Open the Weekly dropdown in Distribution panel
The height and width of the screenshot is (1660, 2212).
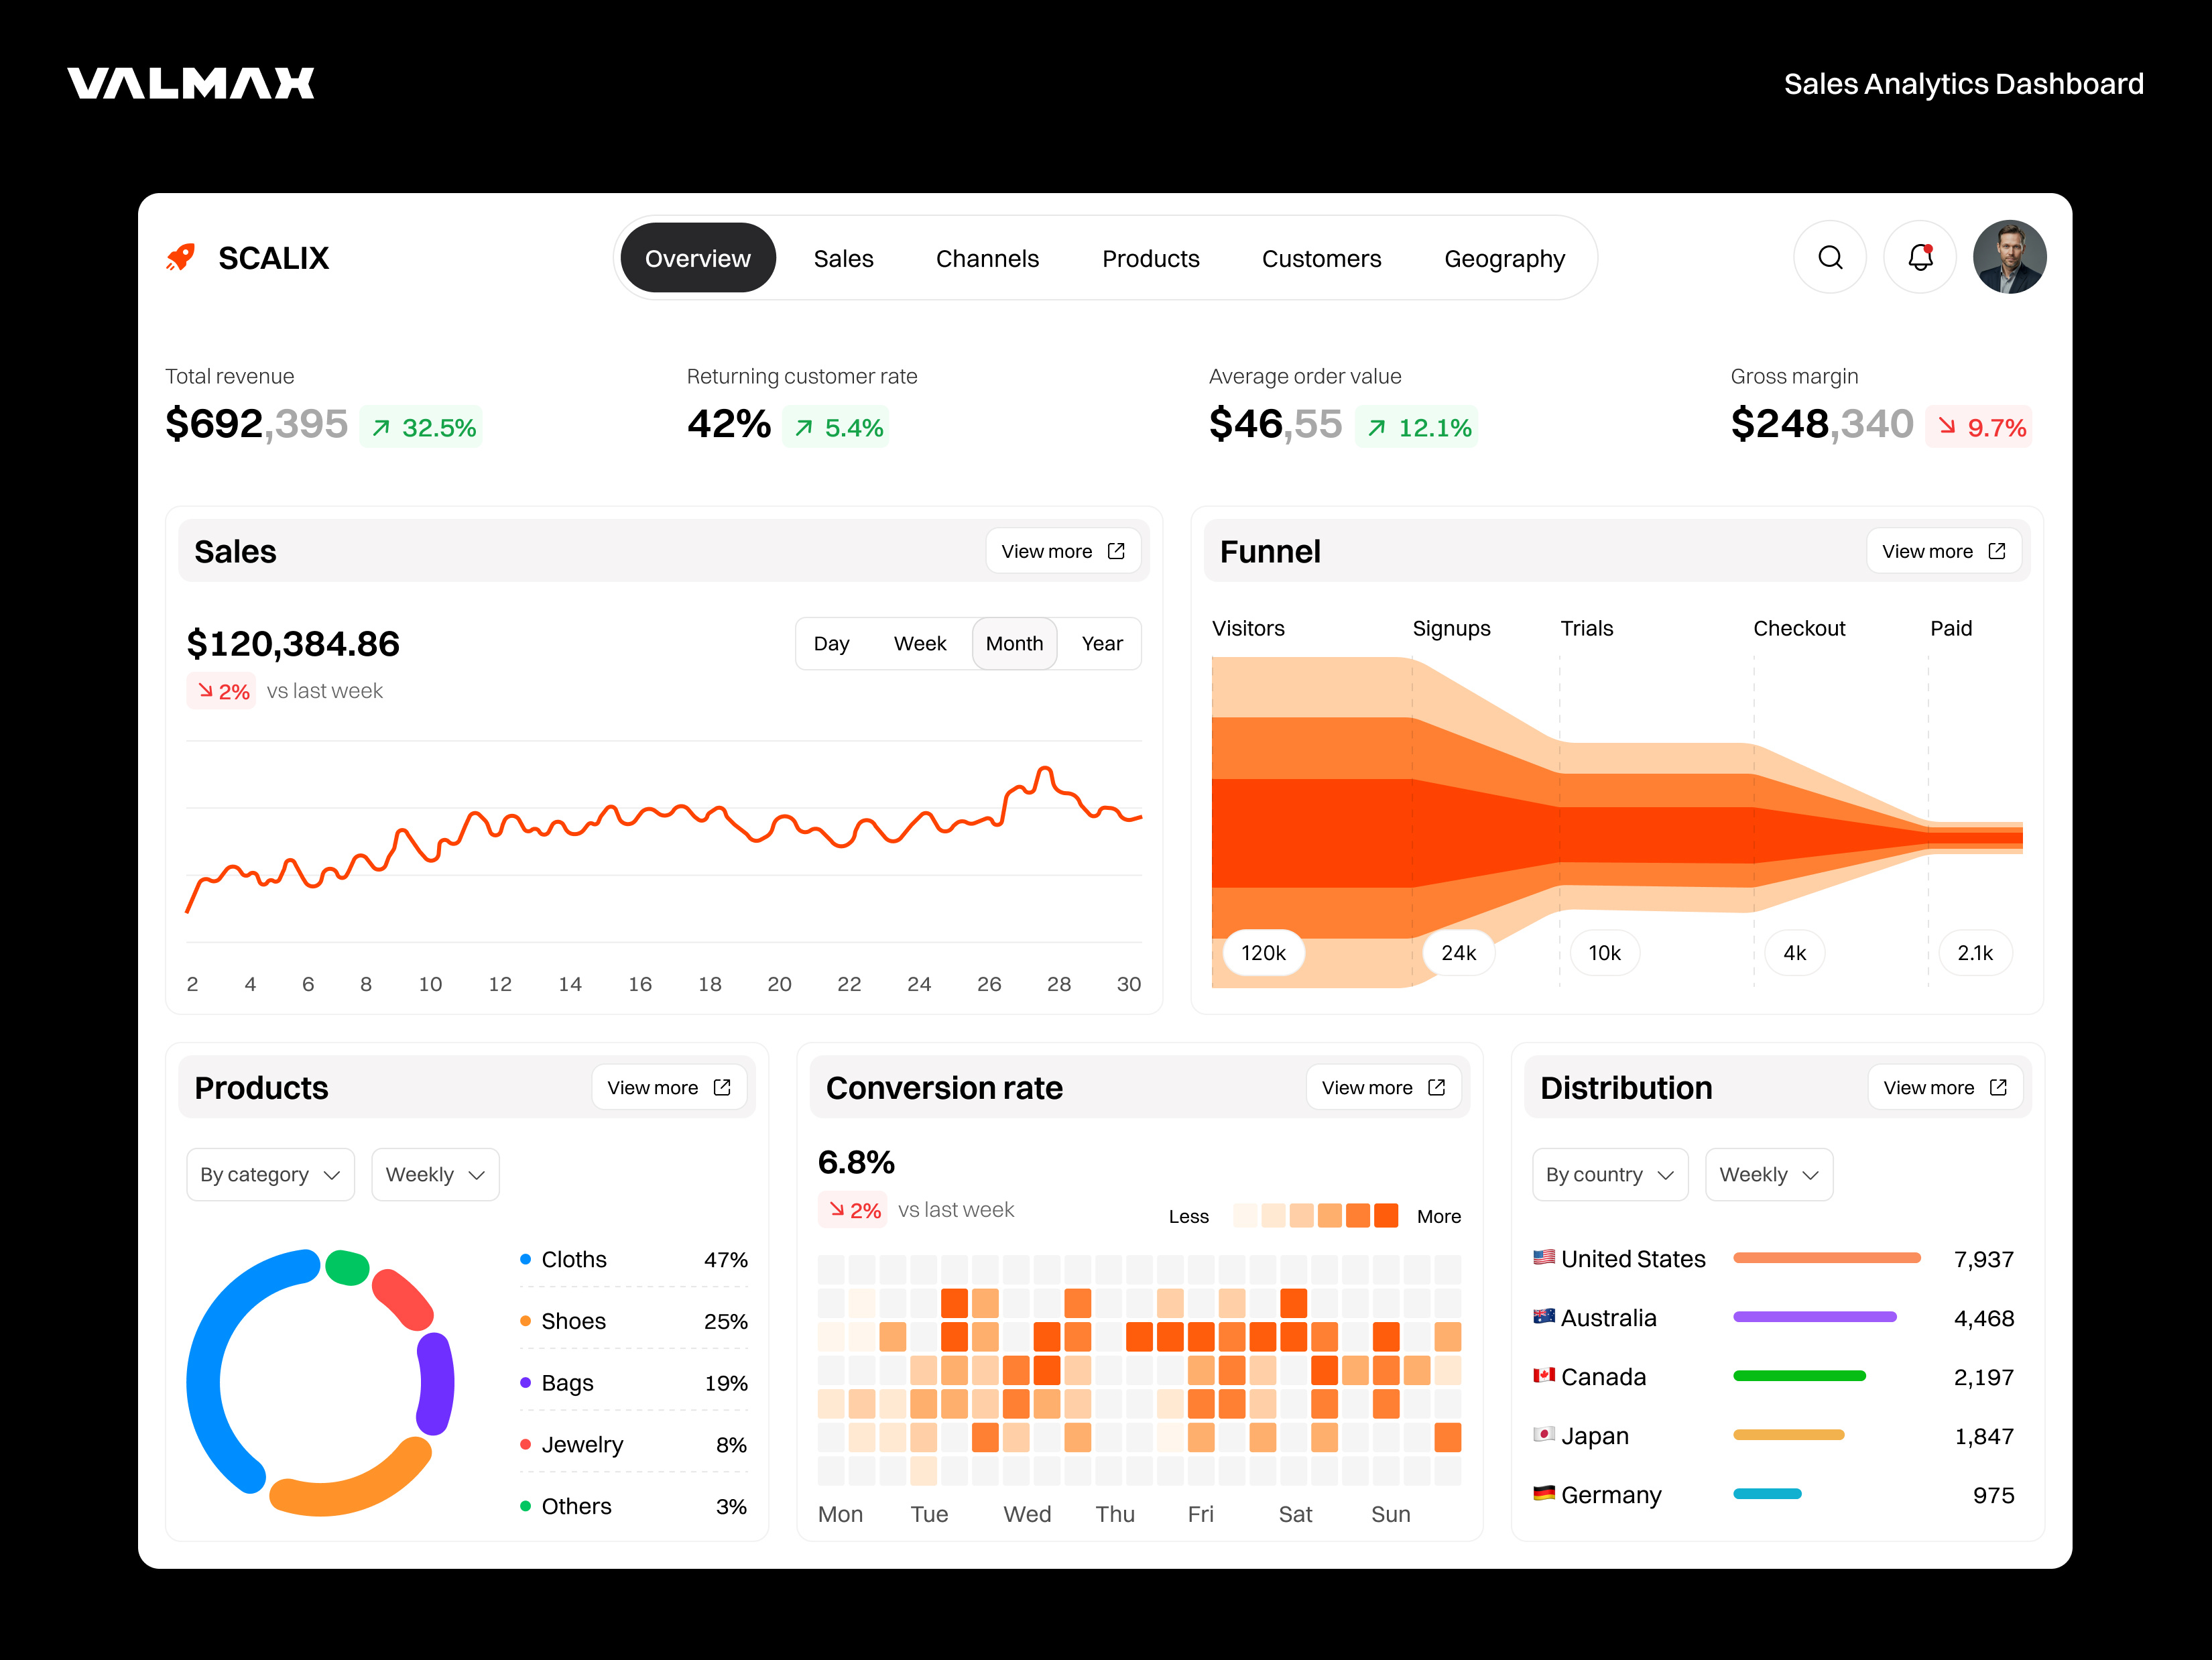1768,1174
